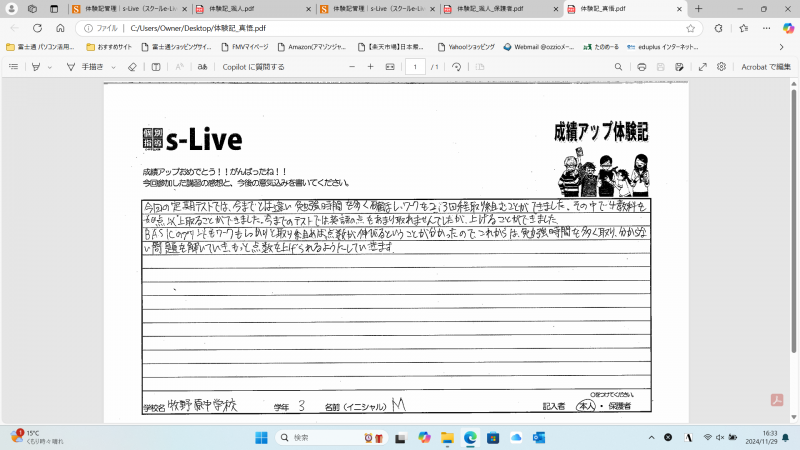800x450 pixels.
Task: Open Outlook from the taskbar
Action: pyautogui.click(x=539, y=438)
